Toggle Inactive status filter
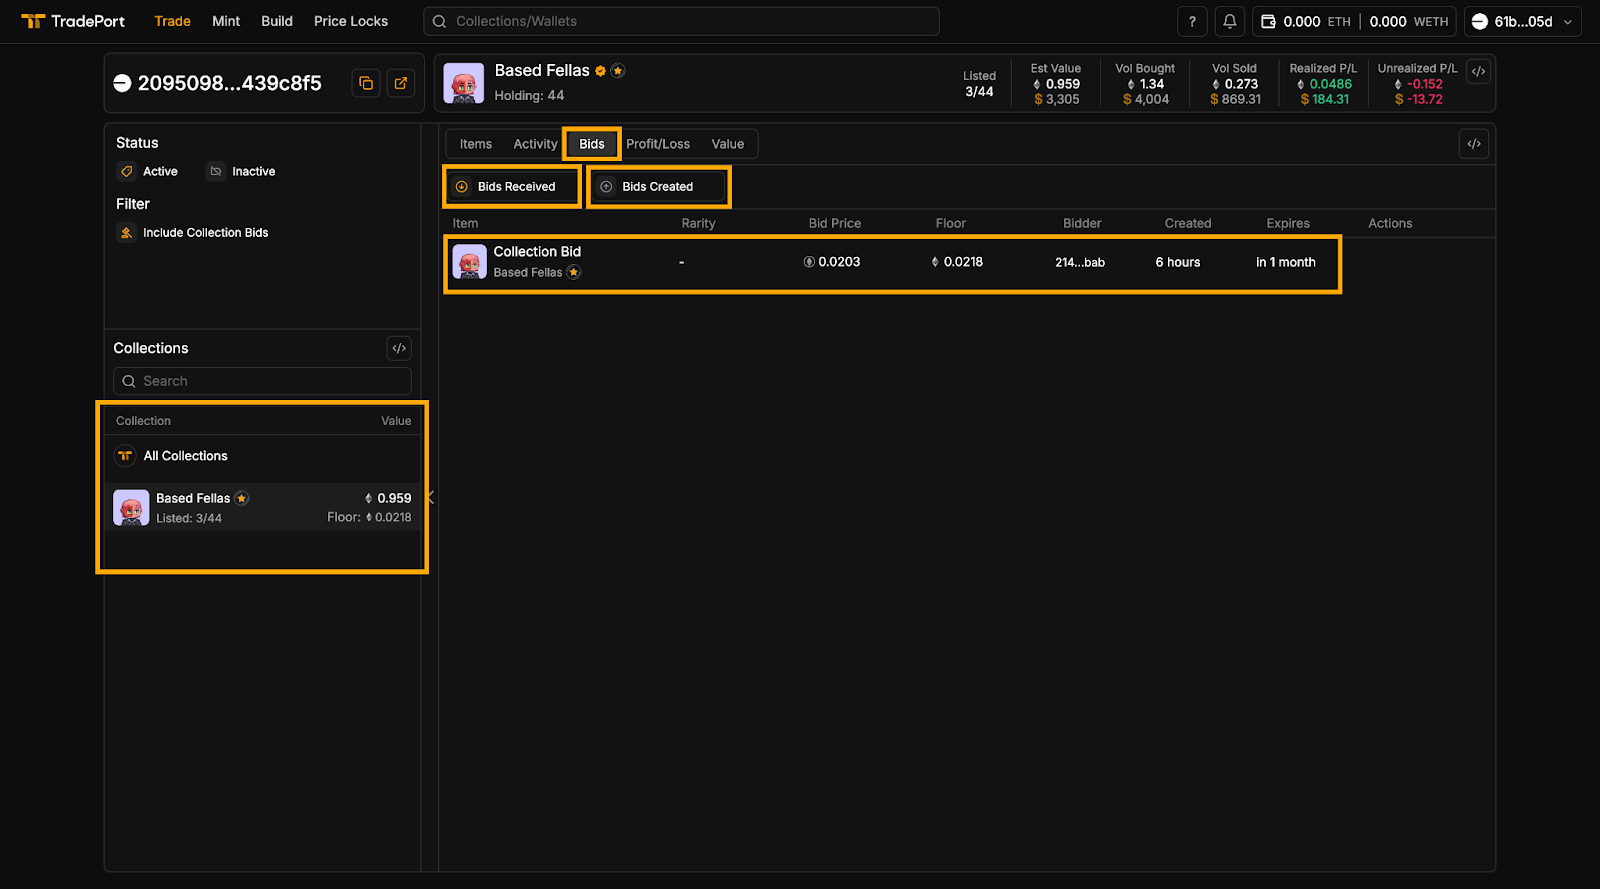 [241, 172]
